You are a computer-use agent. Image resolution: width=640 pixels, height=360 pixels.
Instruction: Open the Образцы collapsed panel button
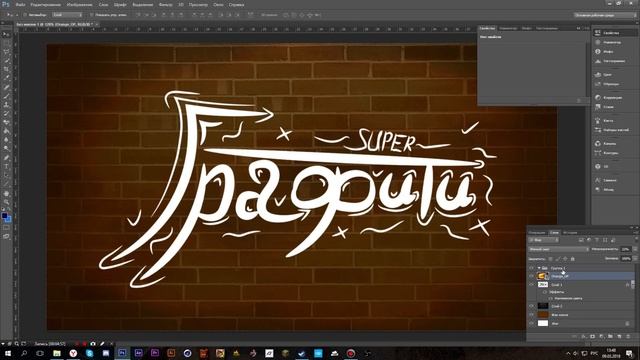pos(608,84)
